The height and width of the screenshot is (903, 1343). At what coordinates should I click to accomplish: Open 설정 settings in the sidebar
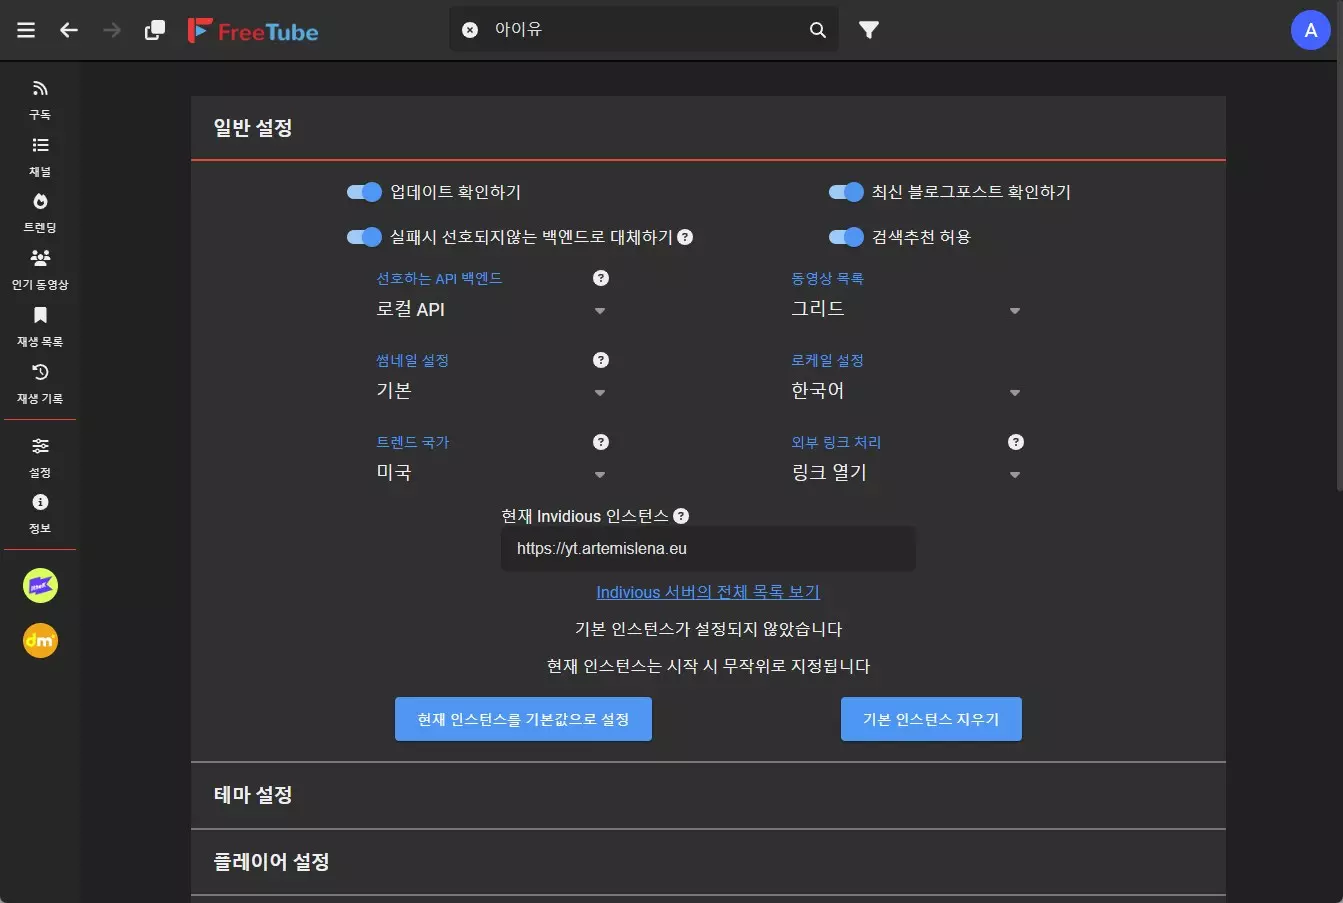(x=40, y=457)
